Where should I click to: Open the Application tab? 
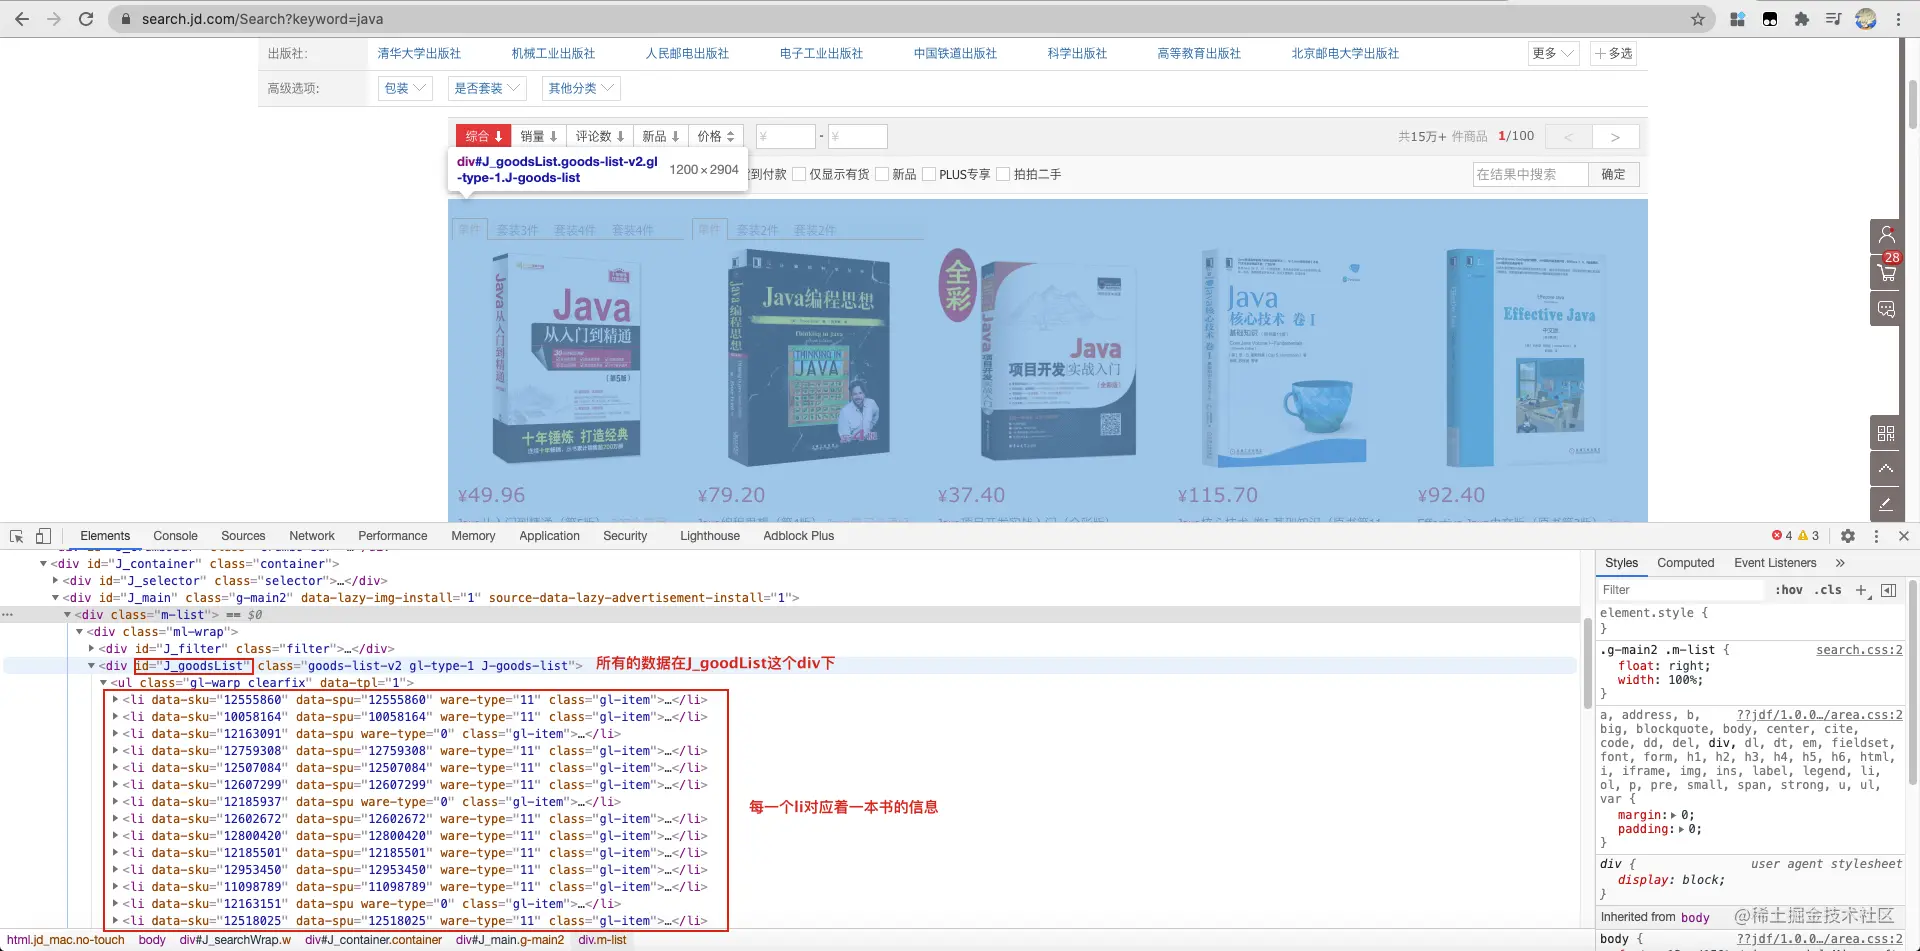point(549,536)
